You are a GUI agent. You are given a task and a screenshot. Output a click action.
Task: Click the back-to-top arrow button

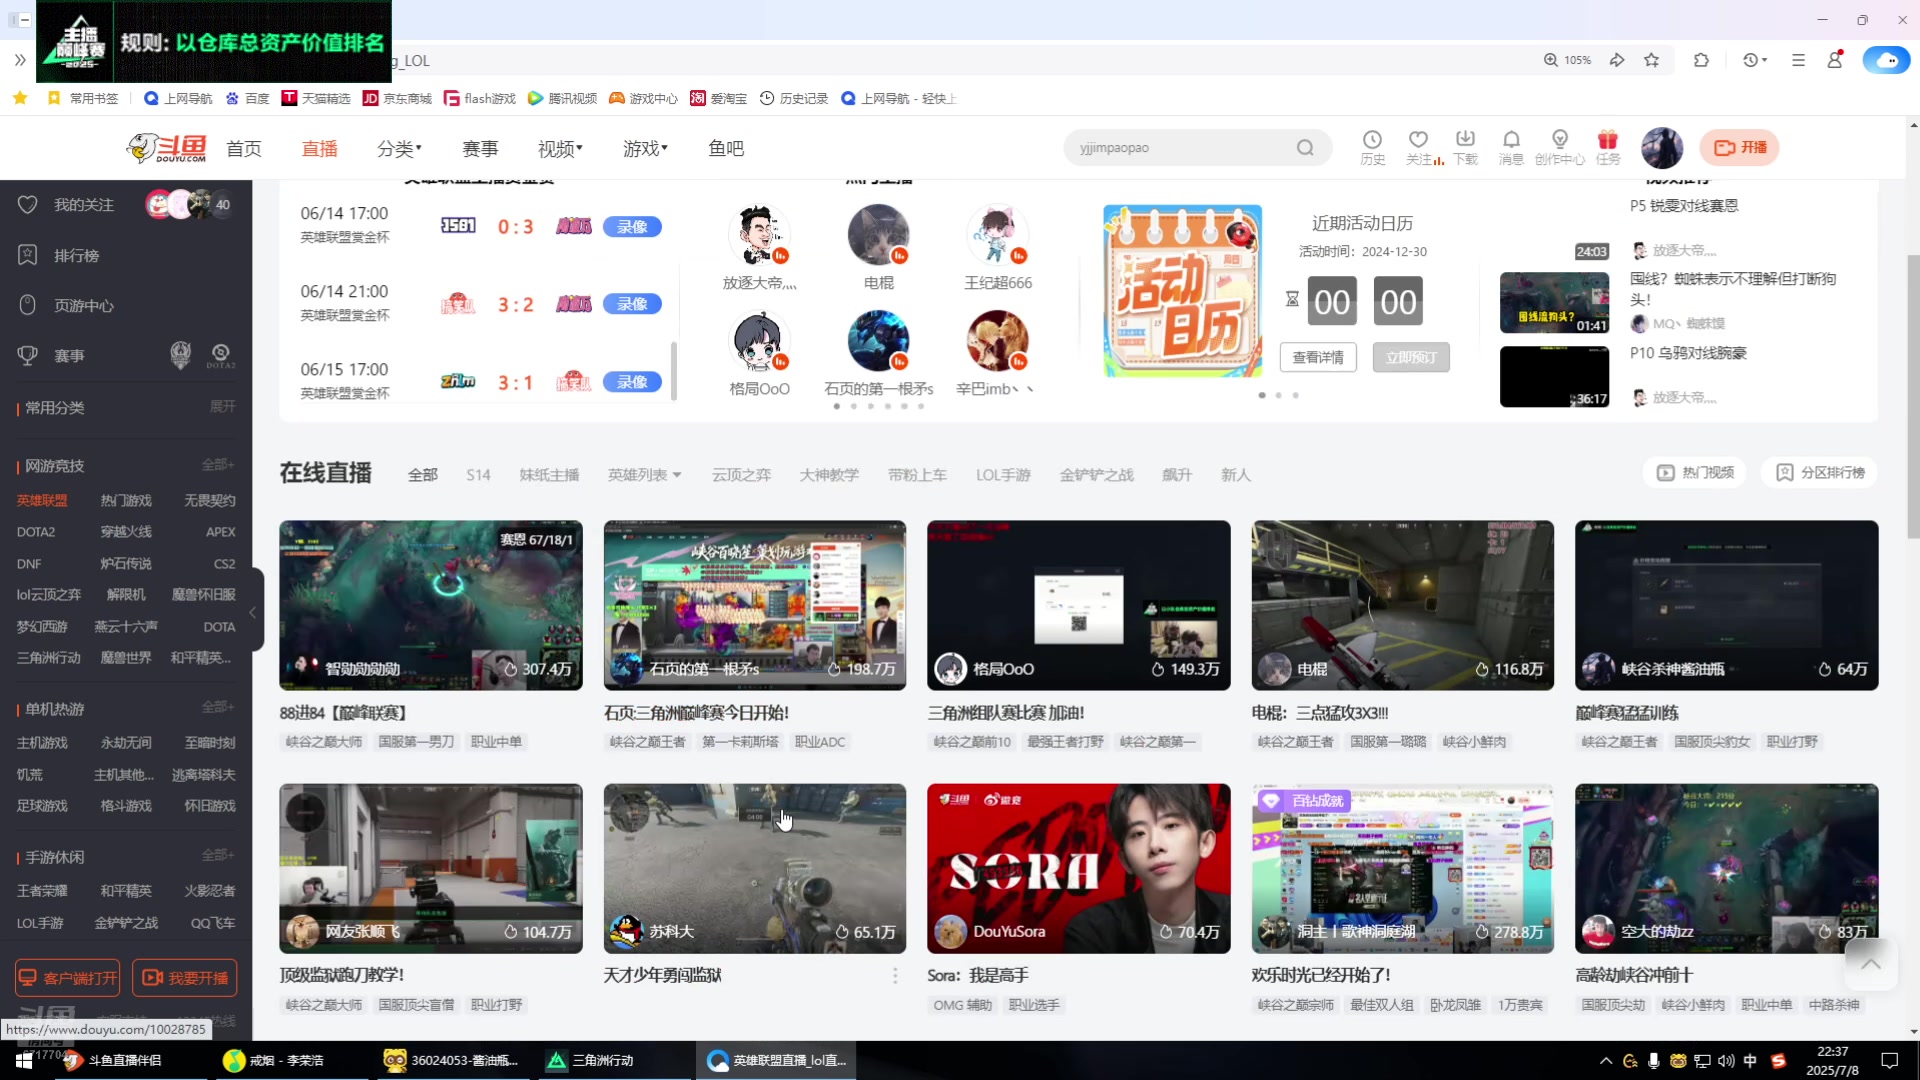click(1871, 964)
